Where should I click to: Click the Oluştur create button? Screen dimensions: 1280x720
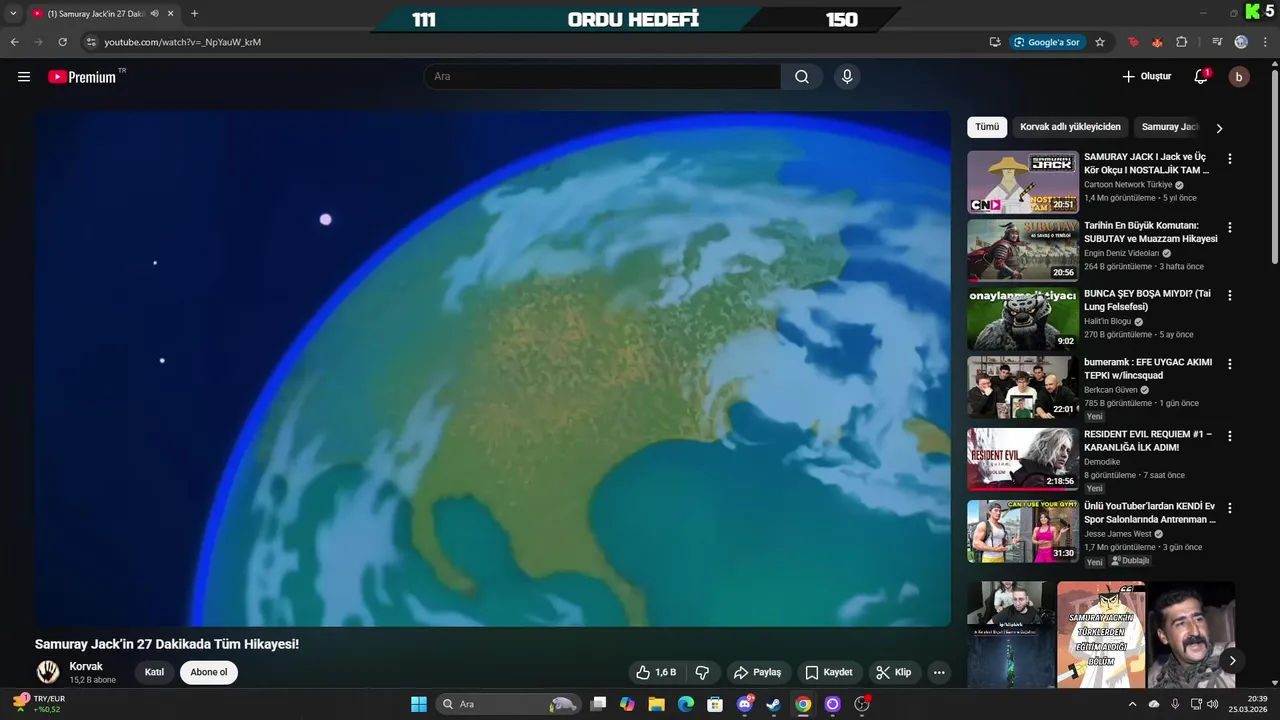point(1146,77)
